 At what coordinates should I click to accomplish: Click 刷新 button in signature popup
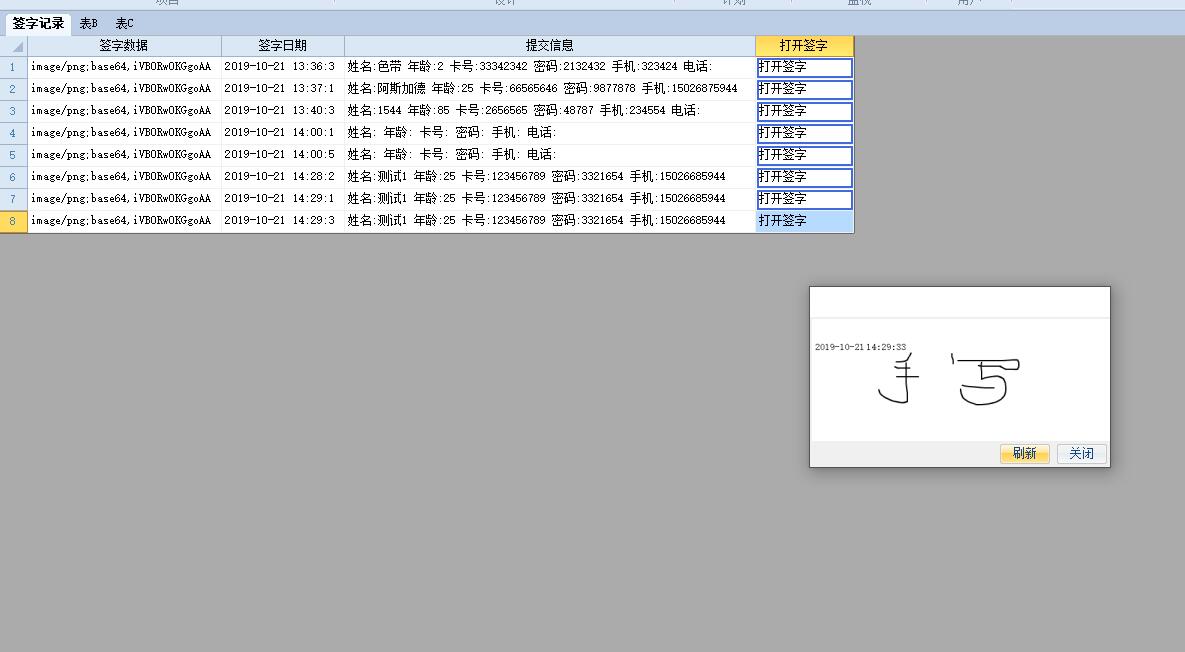(x=1025, y=453)
